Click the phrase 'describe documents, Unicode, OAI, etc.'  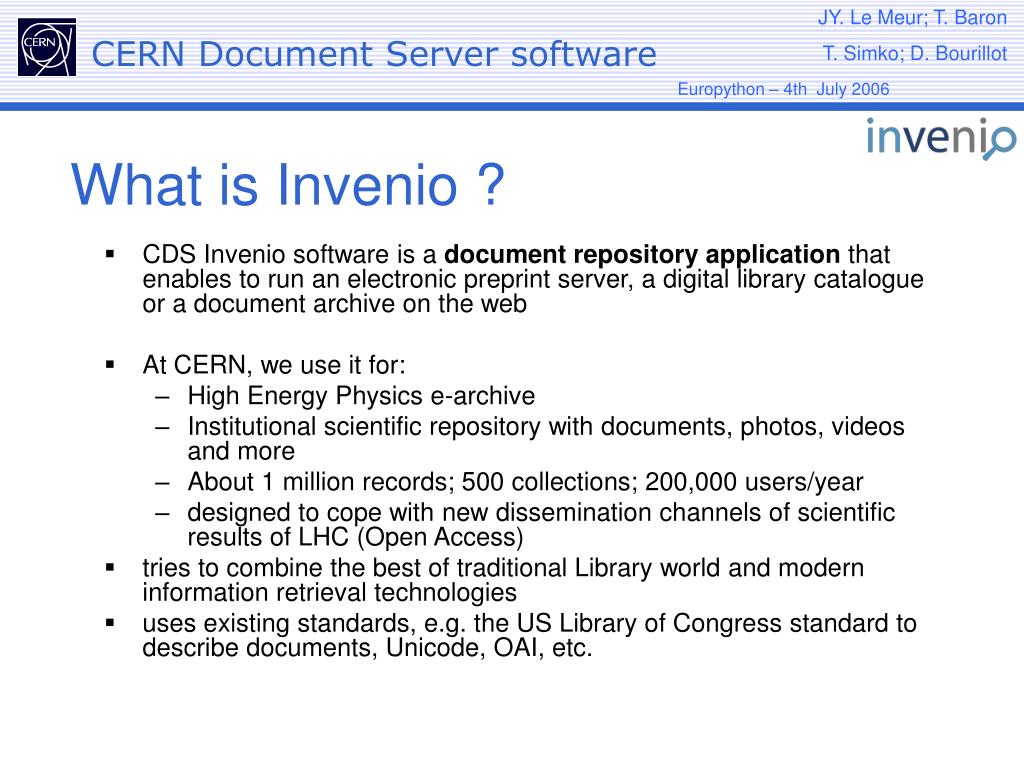click(367, 648)
